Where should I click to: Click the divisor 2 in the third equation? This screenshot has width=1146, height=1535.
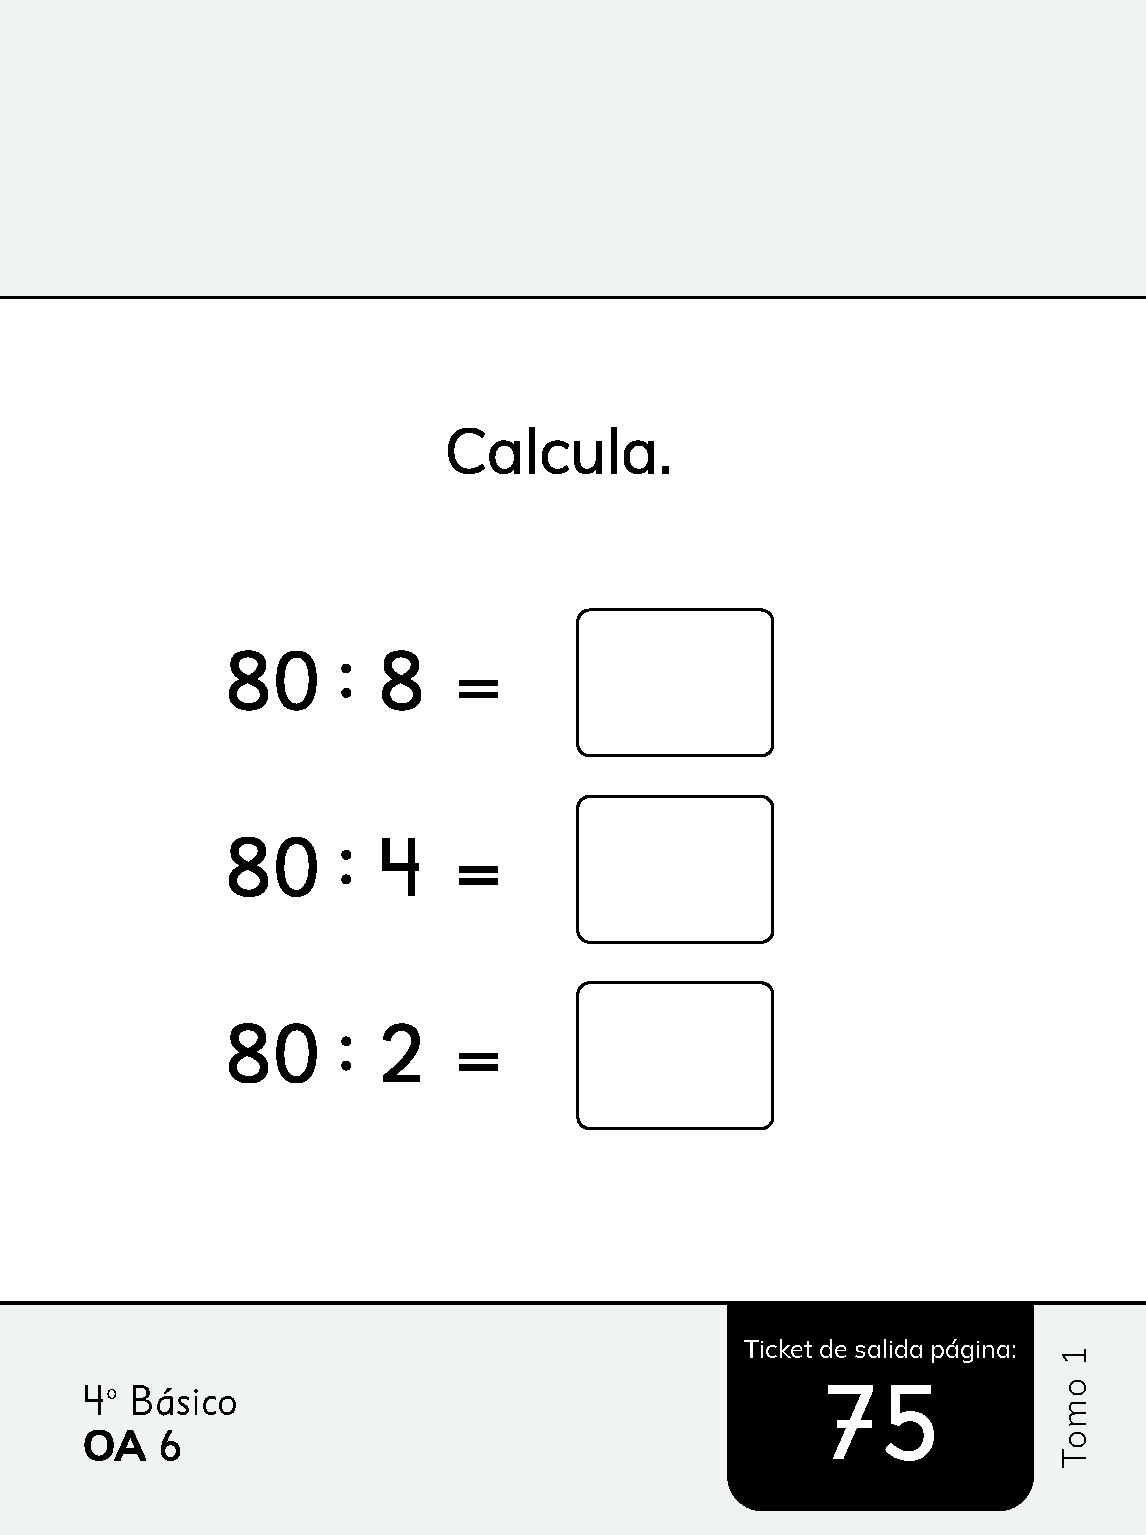401,1055
